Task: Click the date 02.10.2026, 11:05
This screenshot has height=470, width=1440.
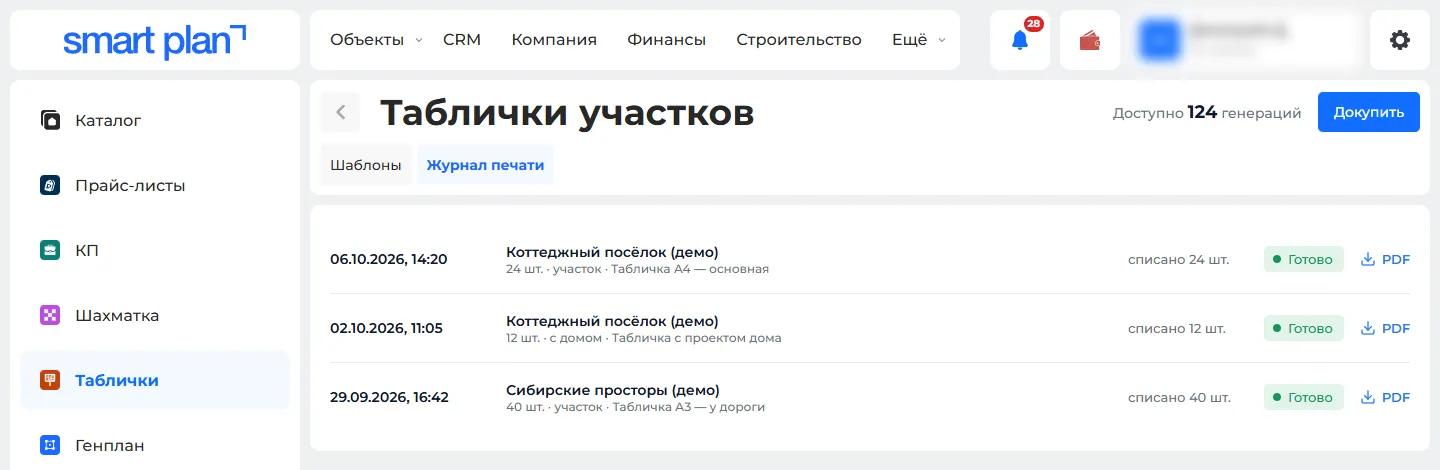Action: pyautogui.click(x=386, y=328)
